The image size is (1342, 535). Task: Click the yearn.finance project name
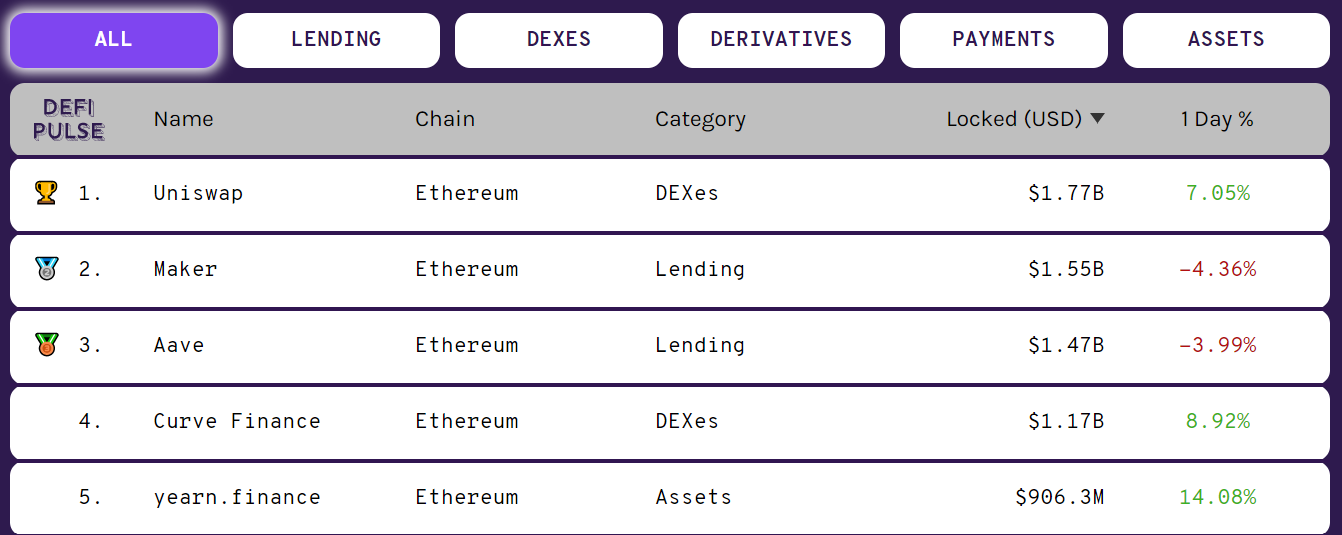tap(237, 497)
